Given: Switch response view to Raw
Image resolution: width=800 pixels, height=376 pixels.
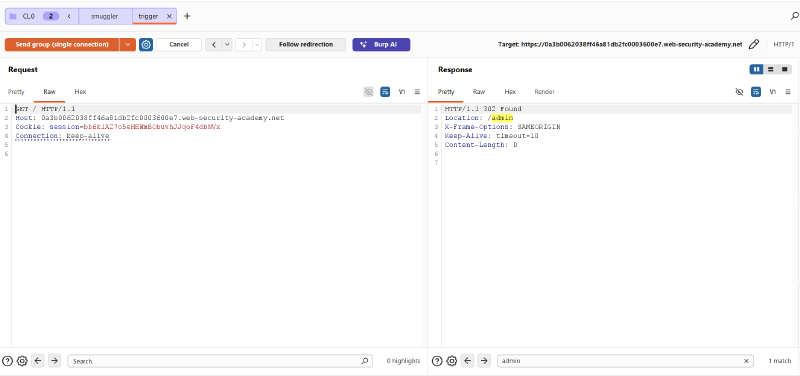Looking at the screenshot, I should 479,92.
